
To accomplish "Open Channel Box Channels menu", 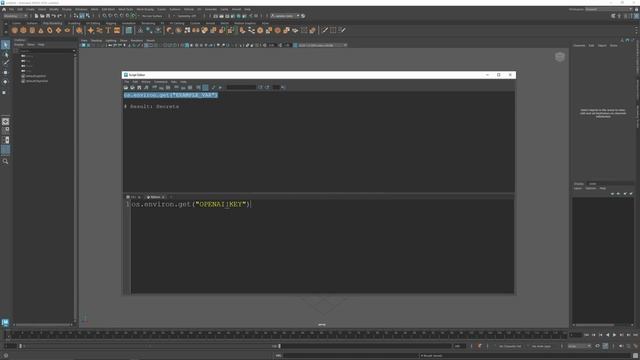I will pos(579,45).
